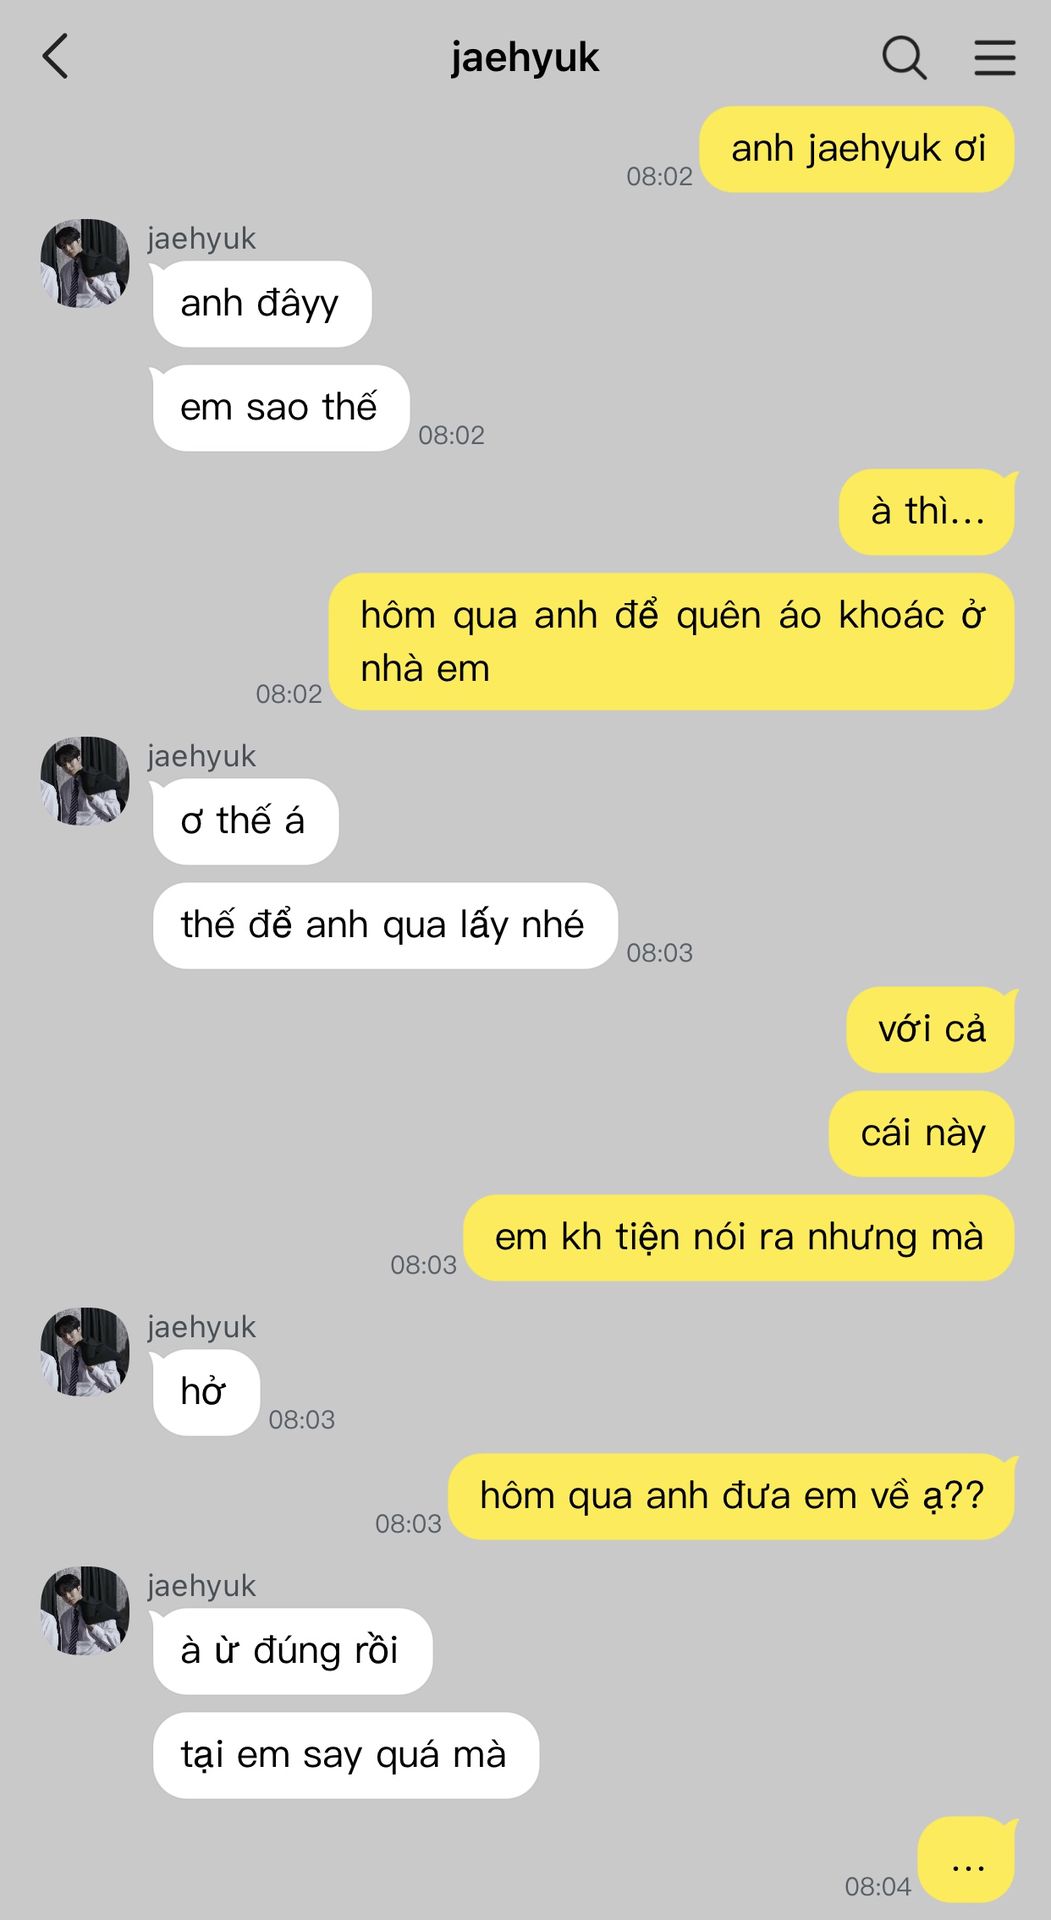
Task: Select the "thế để anh qua lấy nhé" bubble
Action: click(x=383, y=925)
